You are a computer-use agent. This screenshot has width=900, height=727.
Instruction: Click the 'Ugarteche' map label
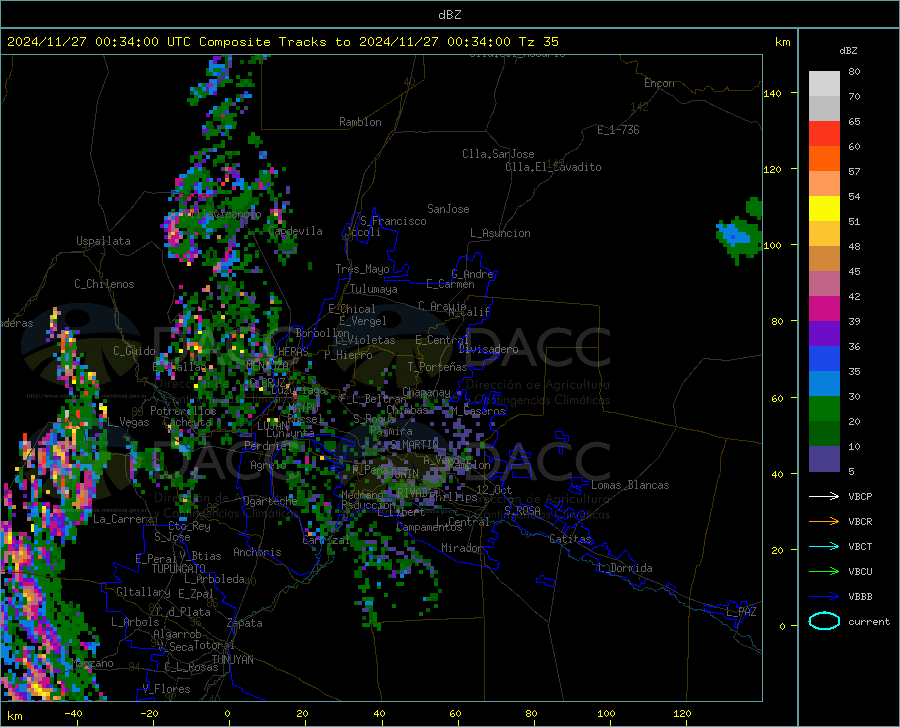[270, 501]
